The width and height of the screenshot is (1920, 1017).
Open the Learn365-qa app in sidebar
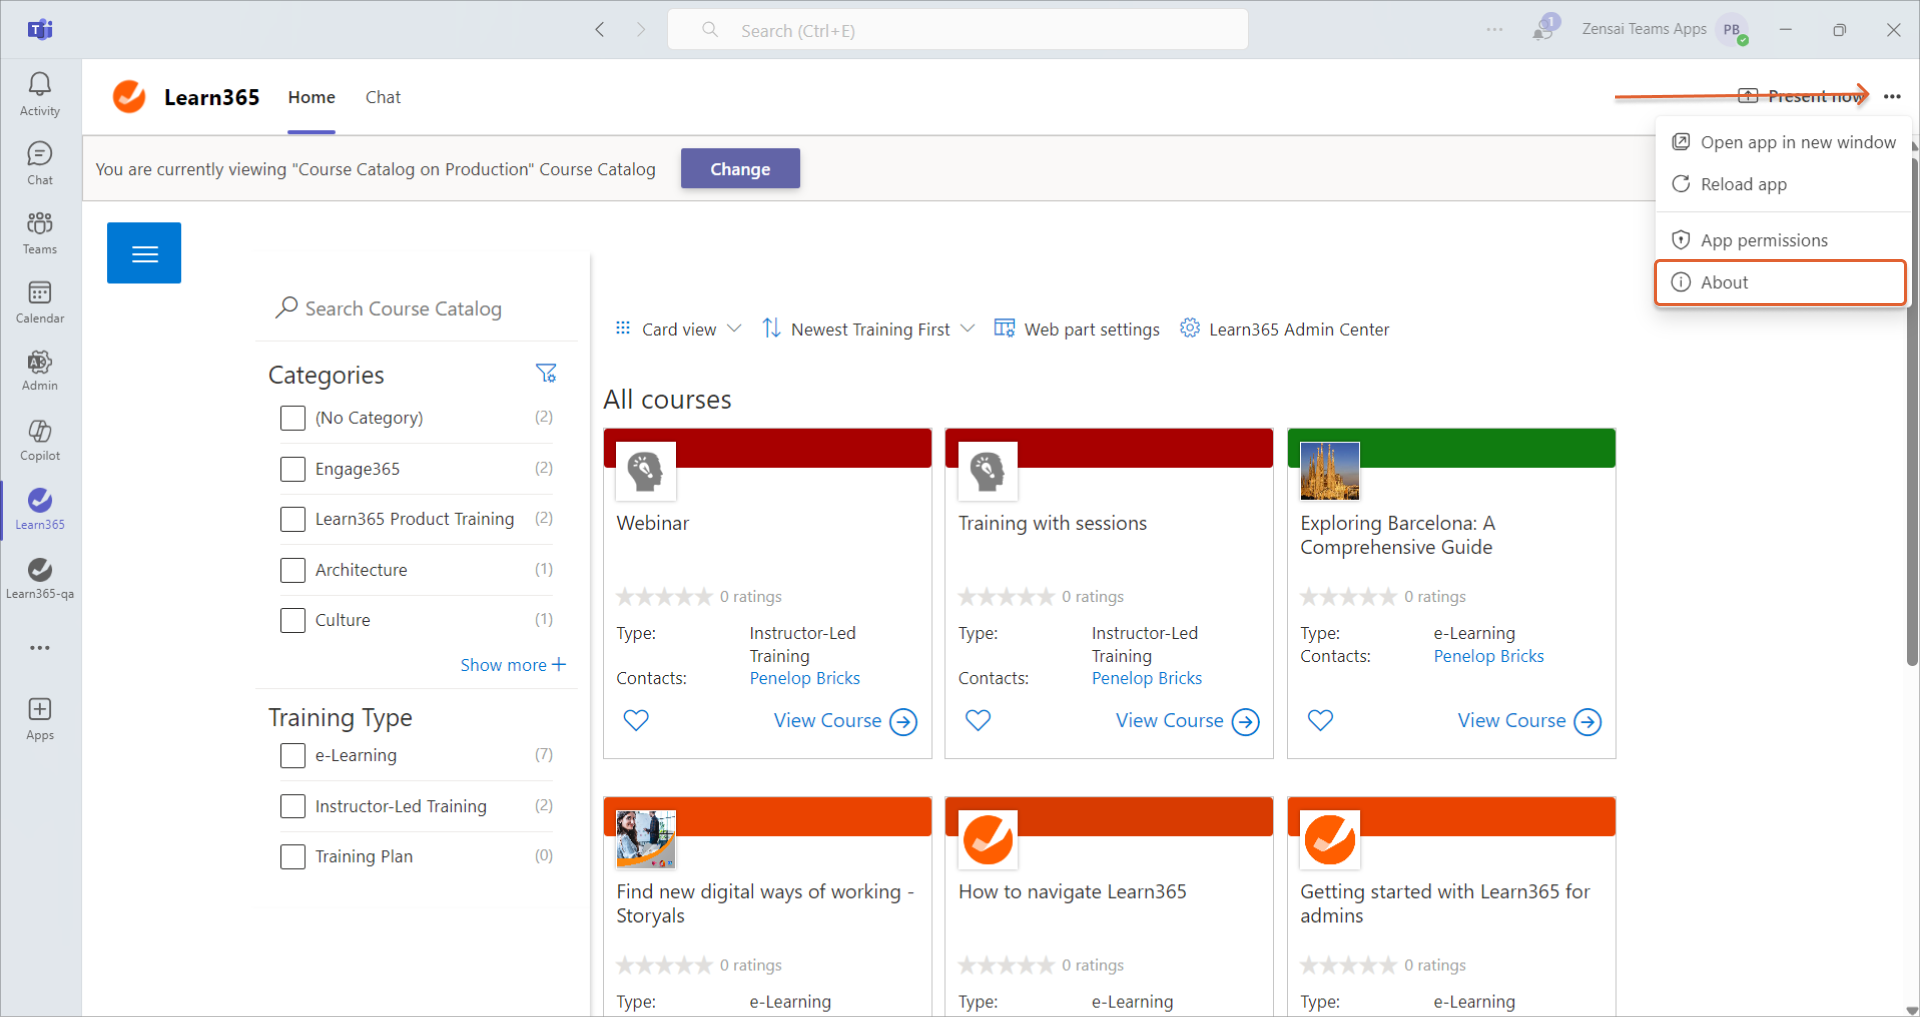(x=40, y=578)
